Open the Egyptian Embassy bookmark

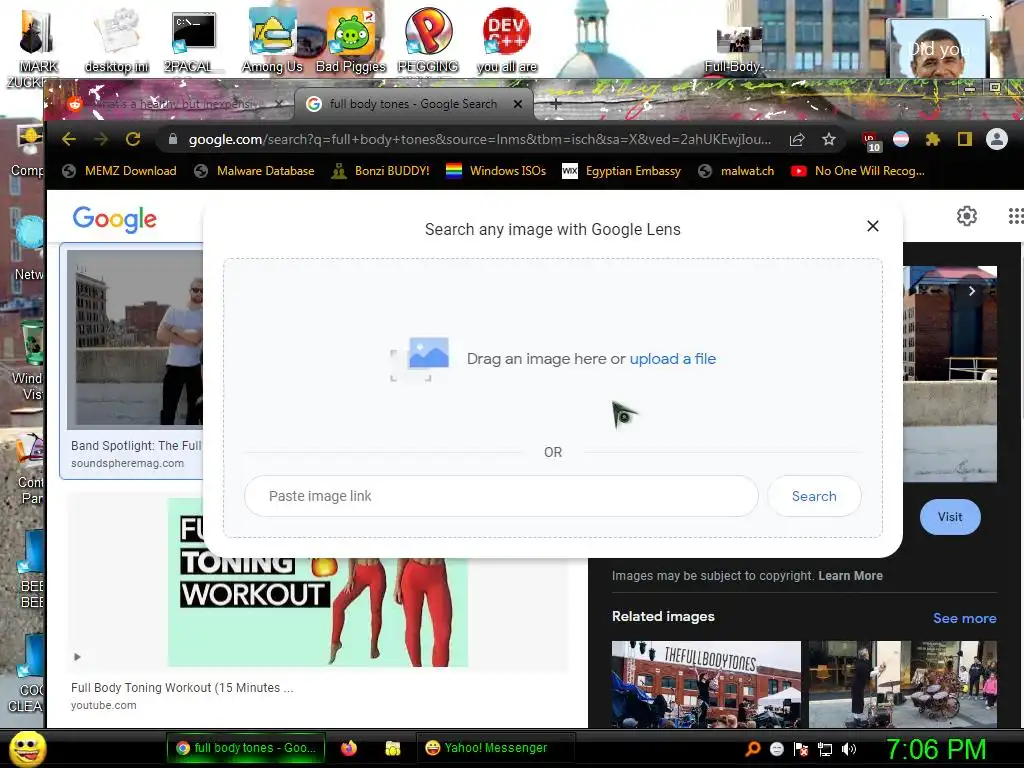622,171
